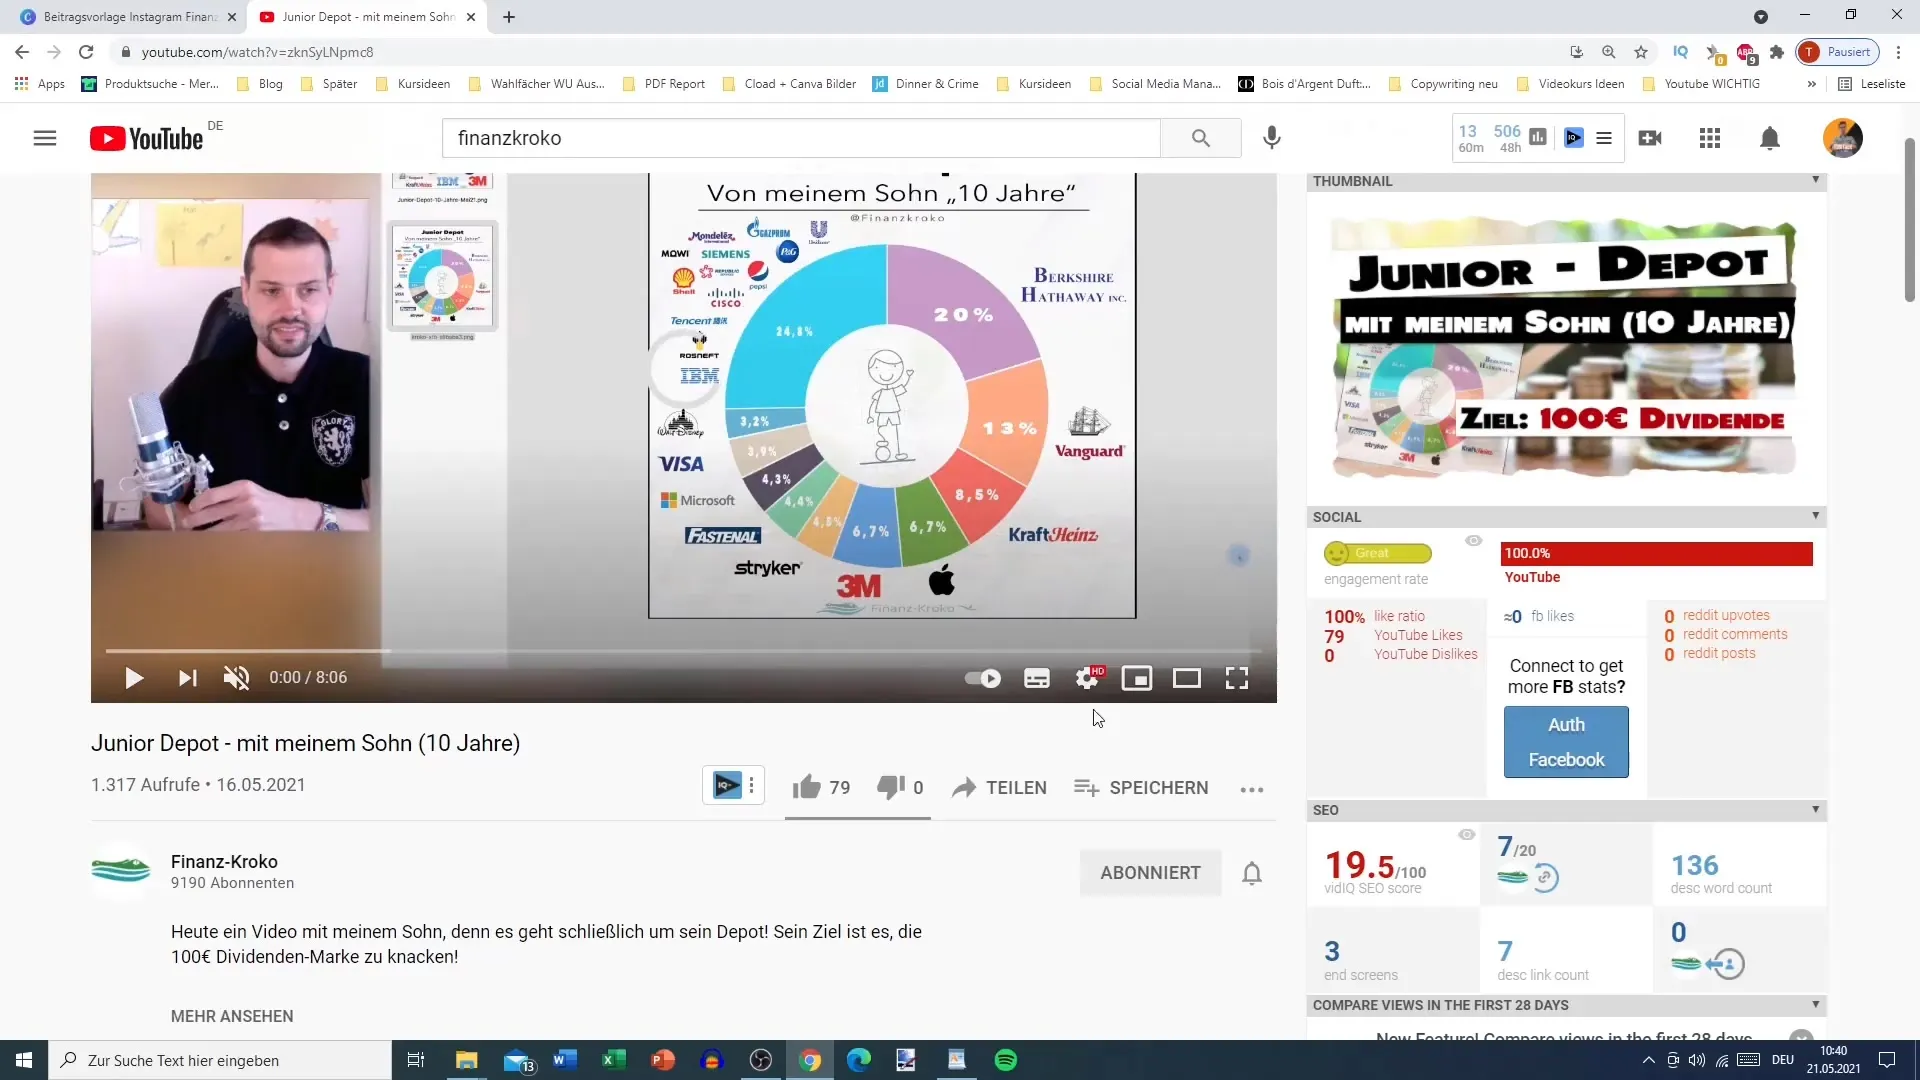Start voice search with microphone
Viewport: 1920px width, 1080px height.
pyautogui.click(x=1271, y=138)
